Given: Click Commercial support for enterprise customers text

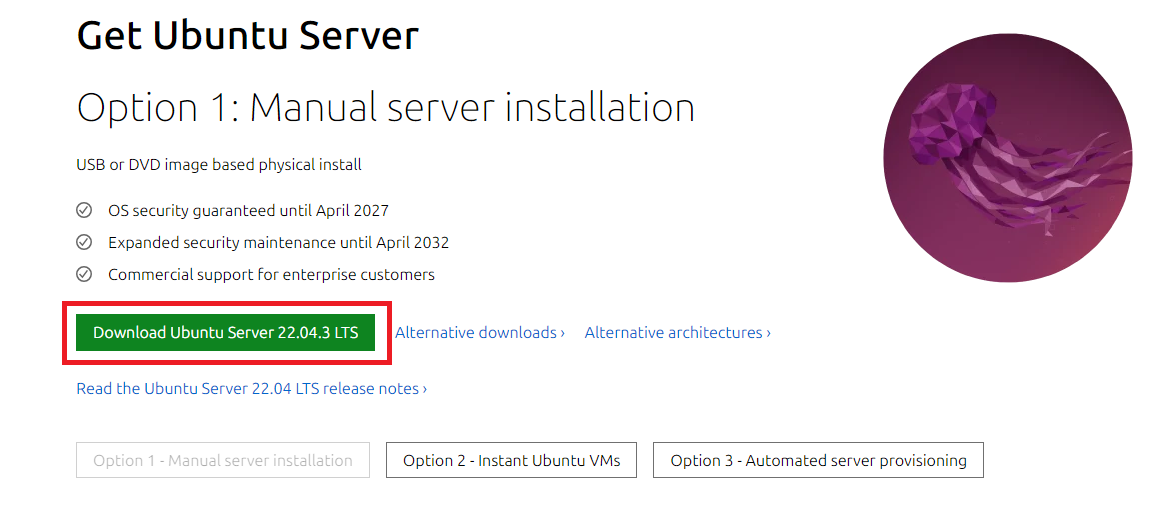Looking at the screenshot, I should pyautogui.click(x=272, y=275).
